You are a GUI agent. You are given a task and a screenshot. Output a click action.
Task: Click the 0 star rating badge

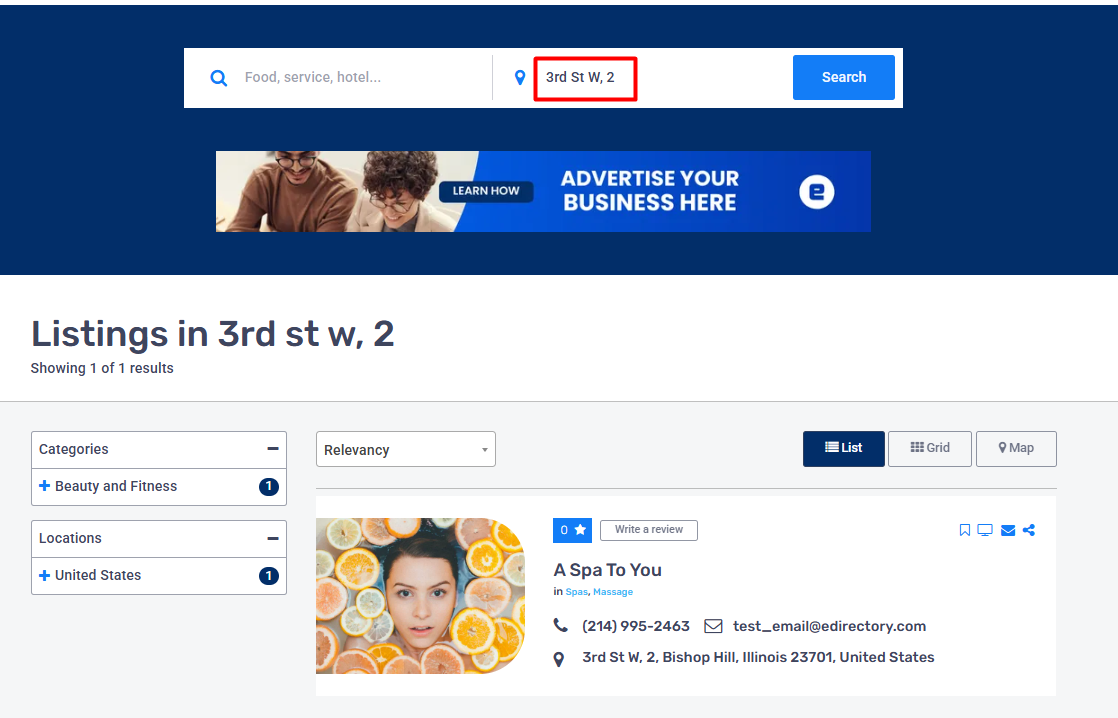[572, 530]
